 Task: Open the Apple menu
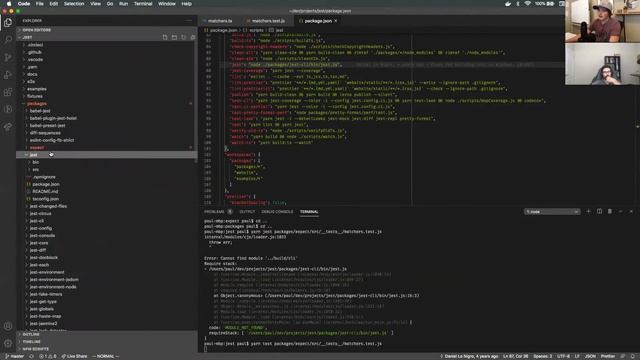[x=9, y=4]
